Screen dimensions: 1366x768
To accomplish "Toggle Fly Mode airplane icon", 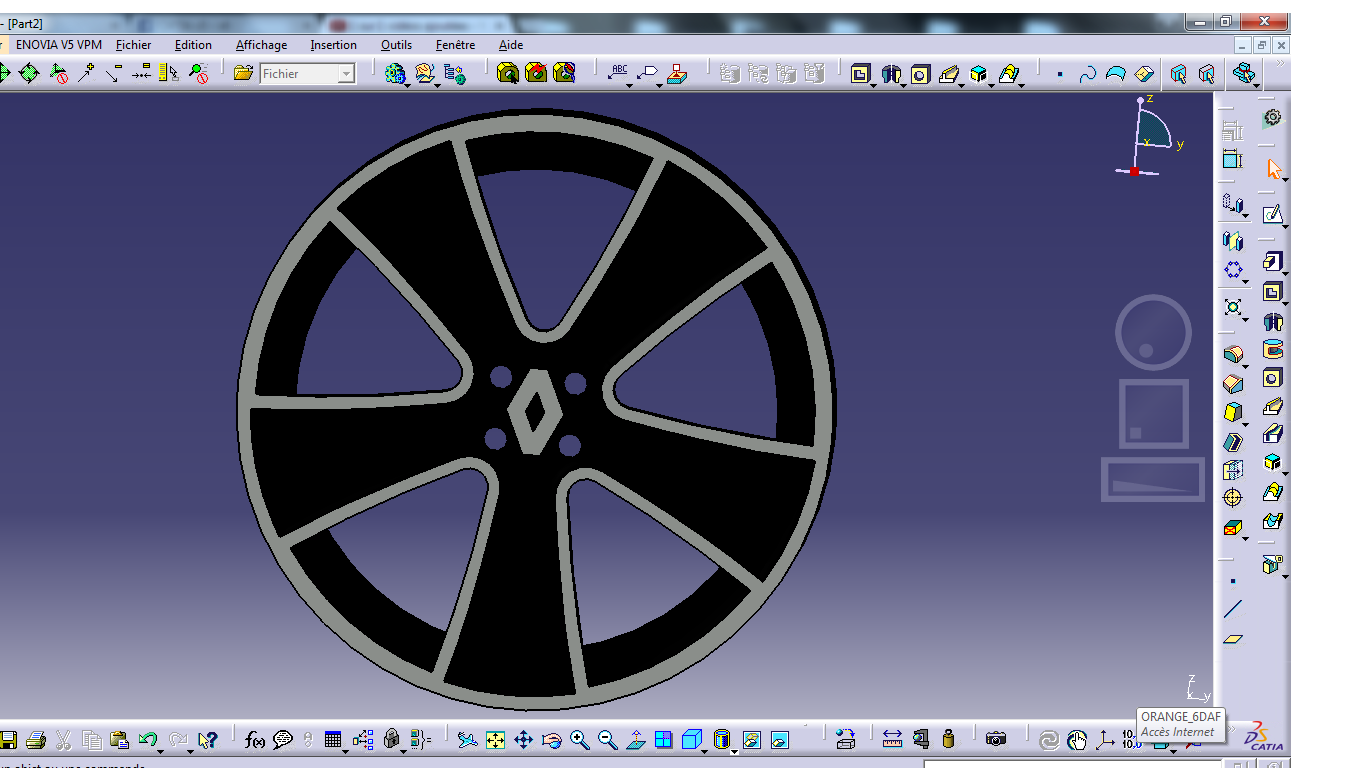I will point(467,740).
